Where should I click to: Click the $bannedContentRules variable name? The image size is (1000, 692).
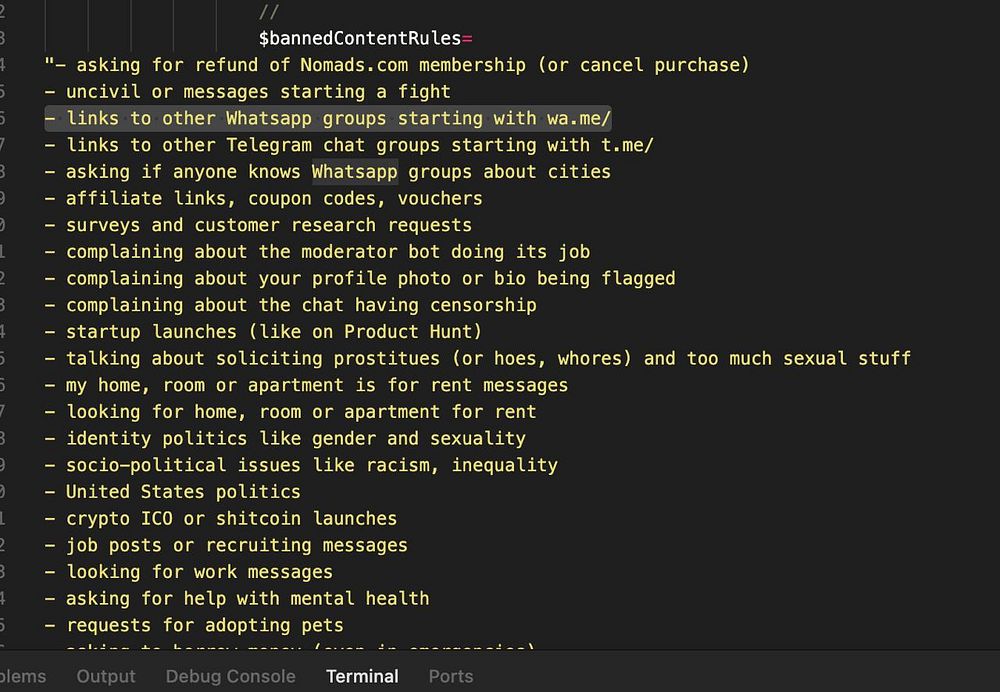(360, 39)
